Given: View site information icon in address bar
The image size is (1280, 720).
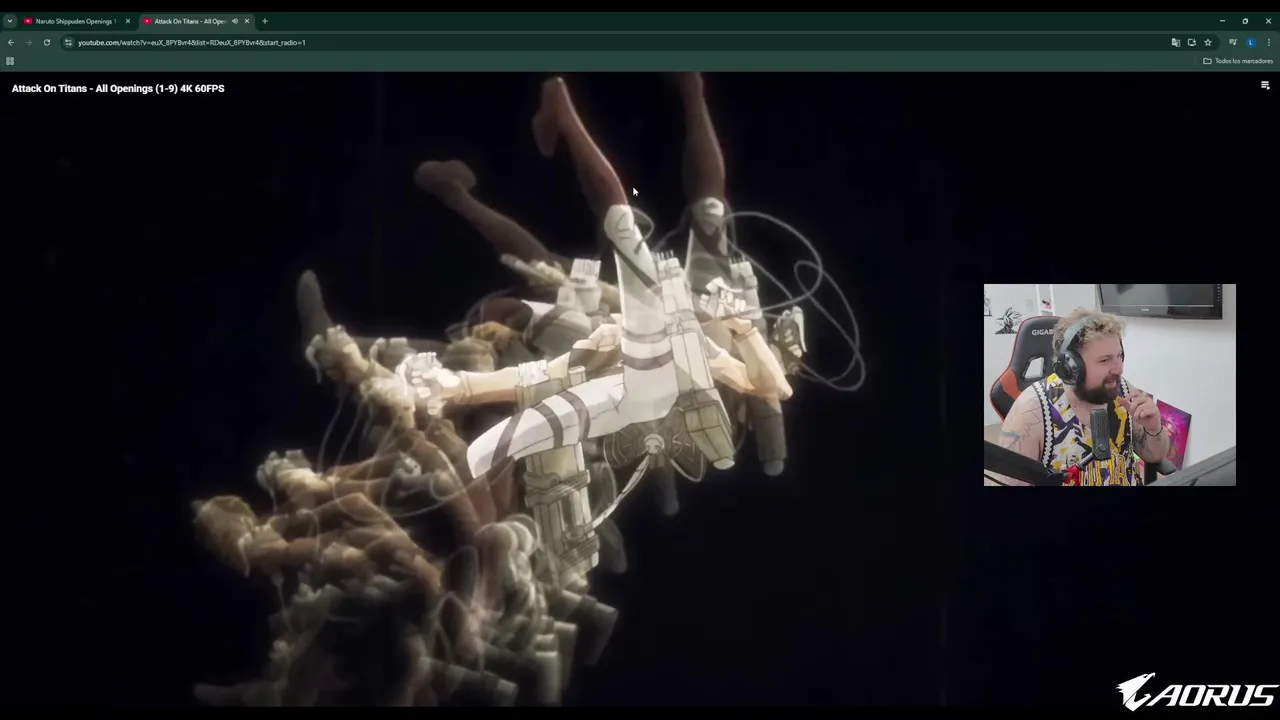Looking at the screenshot, I should click(68, 42).
